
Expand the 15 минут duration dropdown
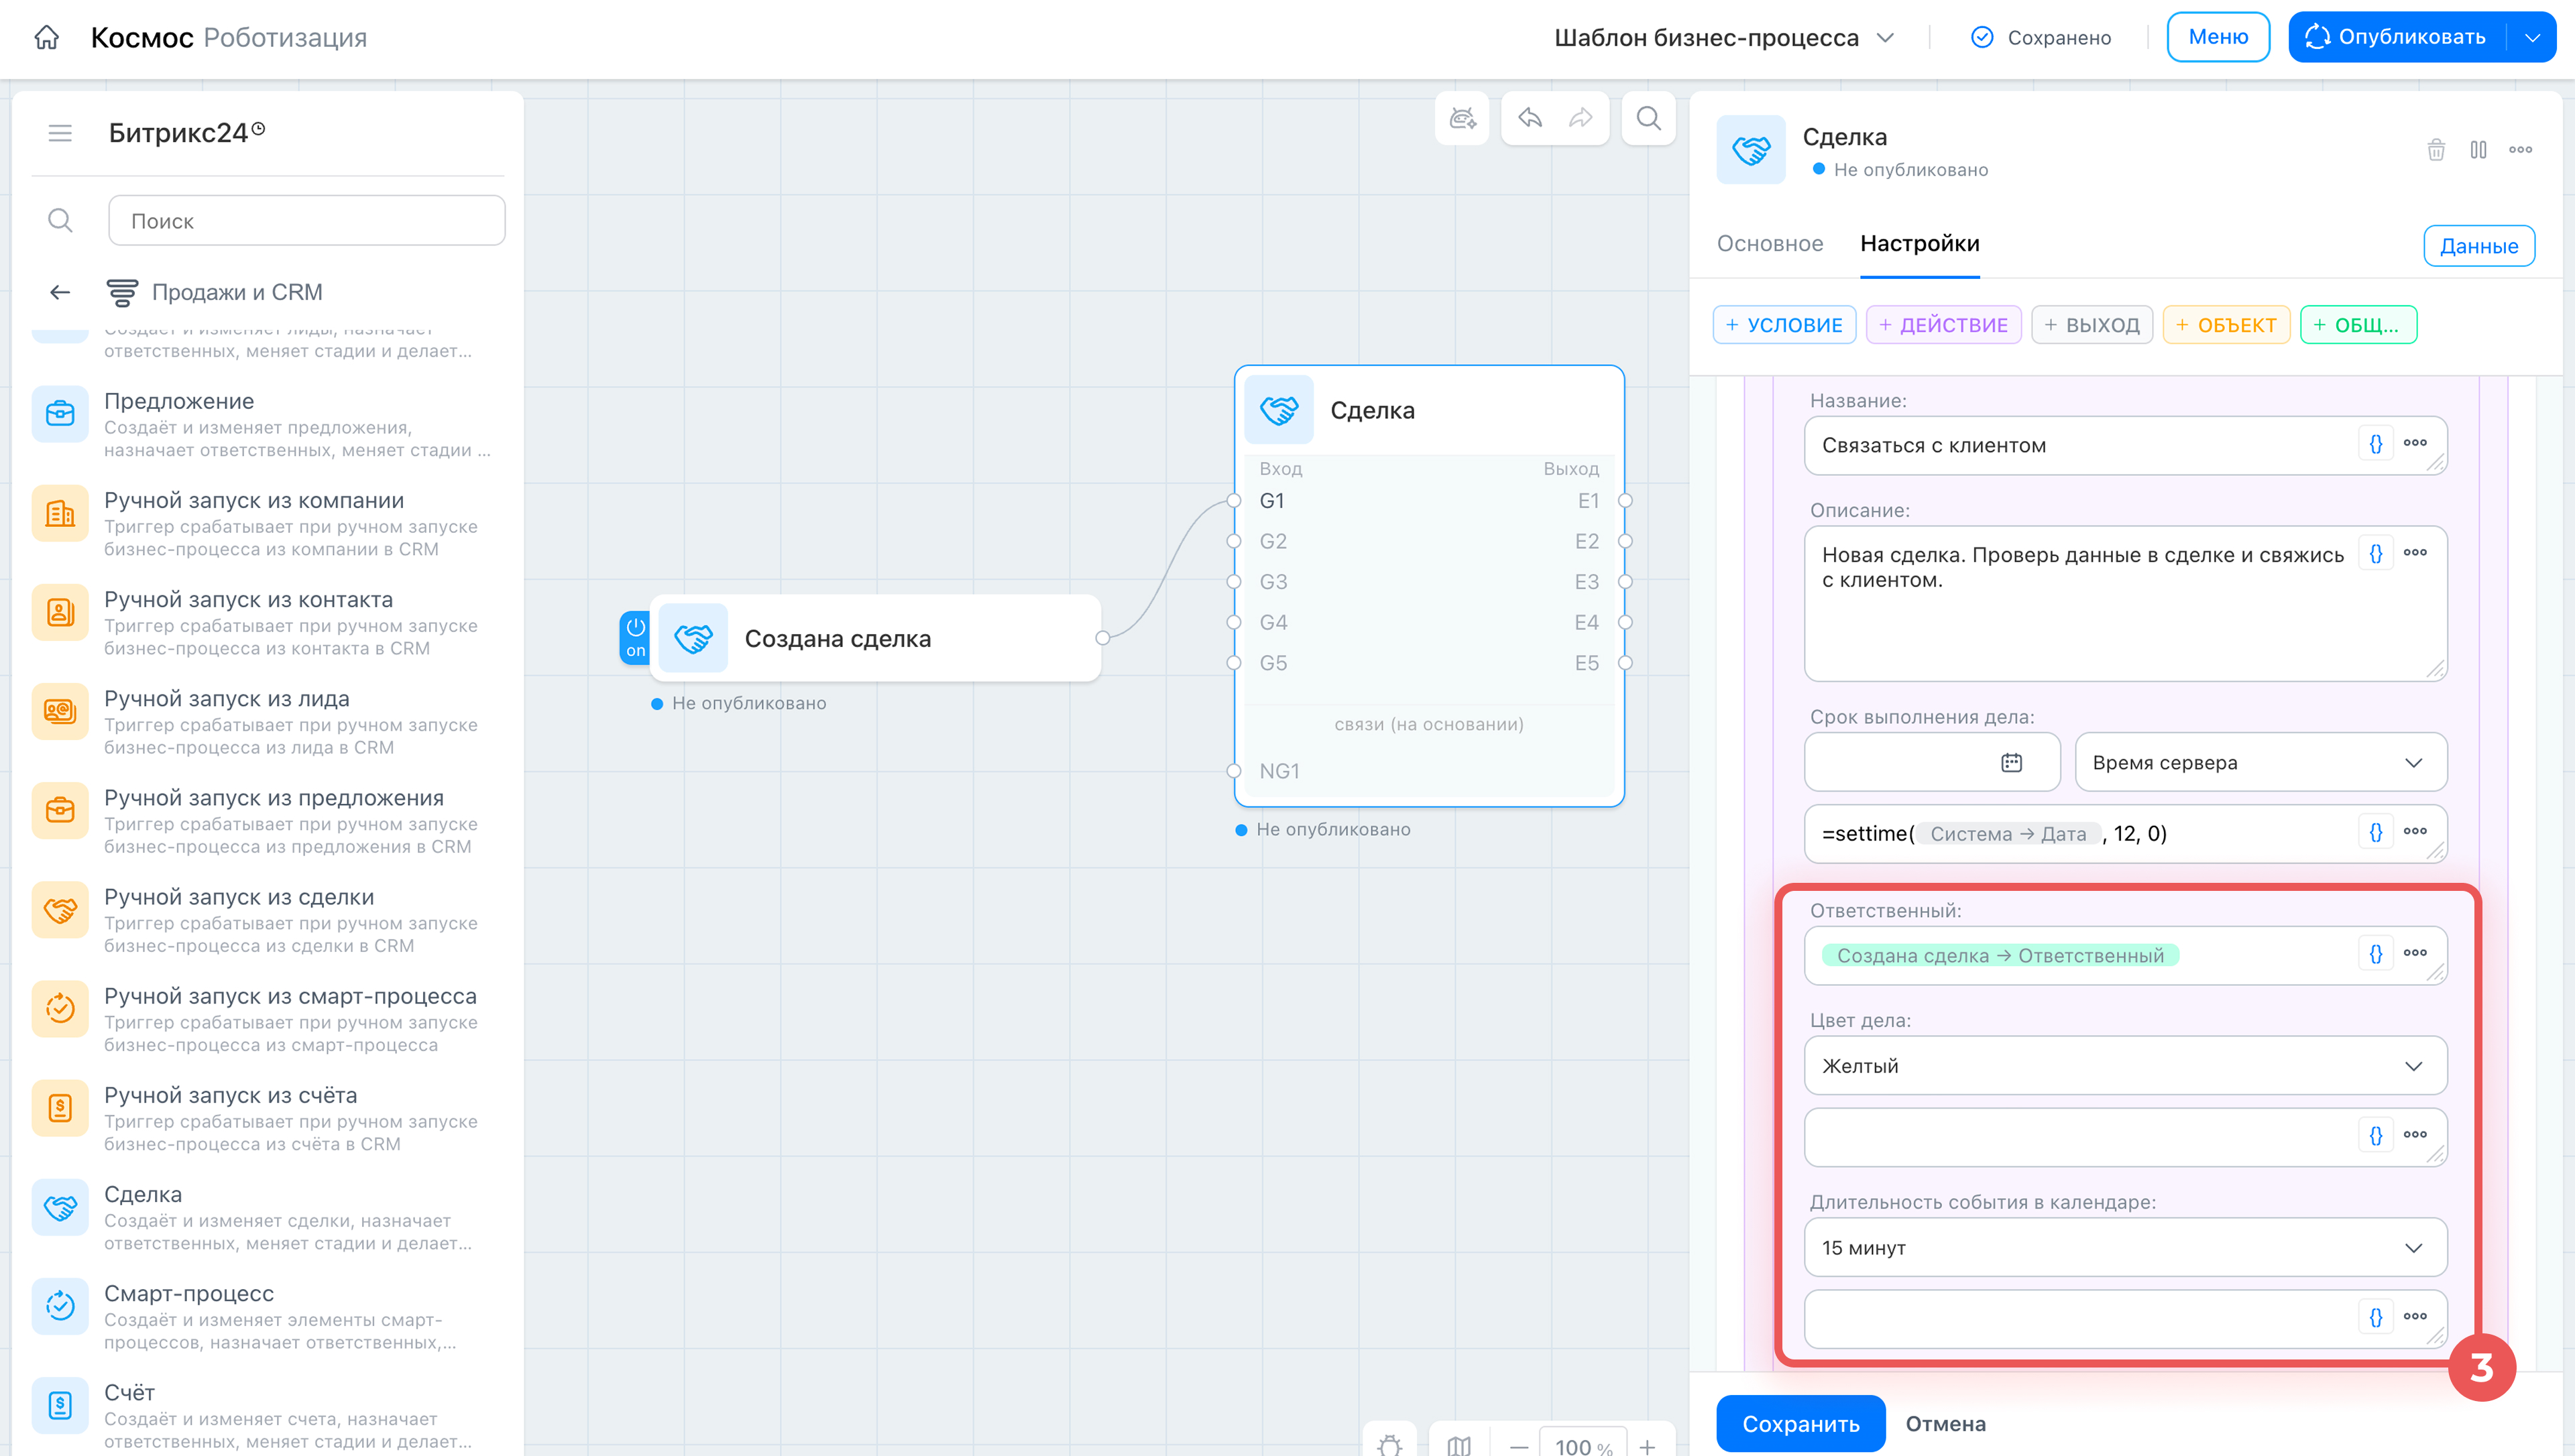(2125, 1247)
